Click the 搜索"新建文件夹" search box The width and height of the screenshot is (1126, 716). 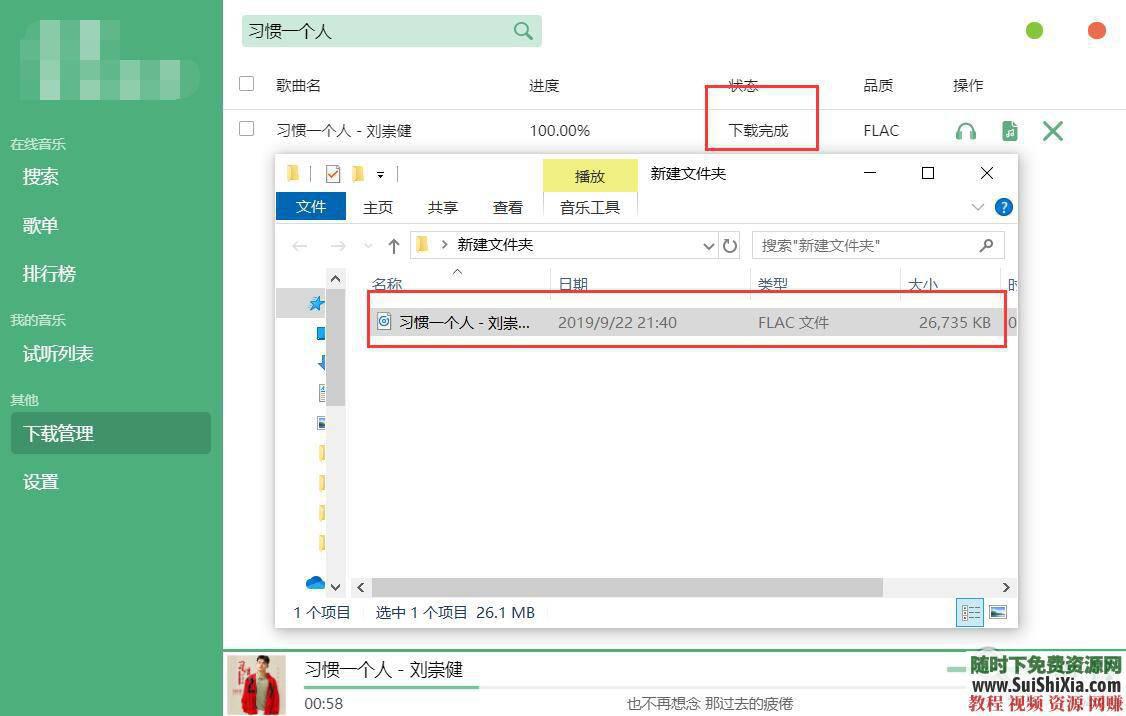point(870,245)
